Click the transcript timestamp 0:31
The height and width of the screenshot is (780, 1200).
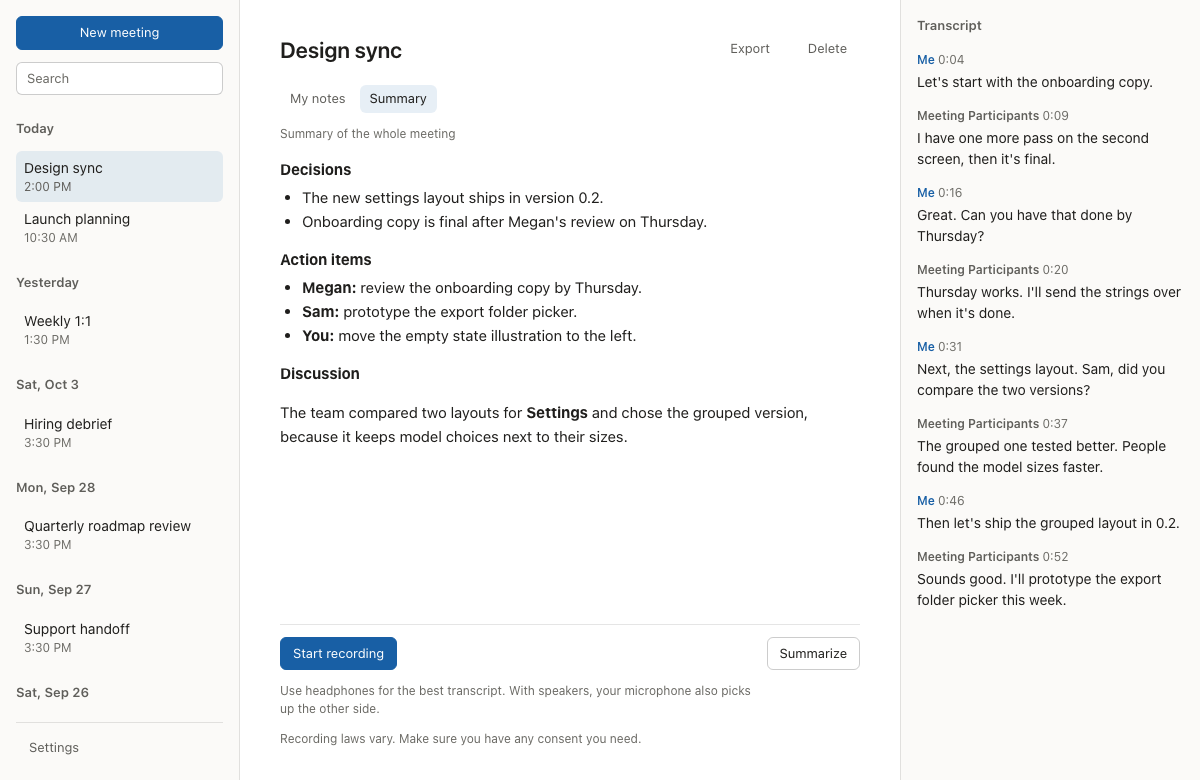click(950, 347)
